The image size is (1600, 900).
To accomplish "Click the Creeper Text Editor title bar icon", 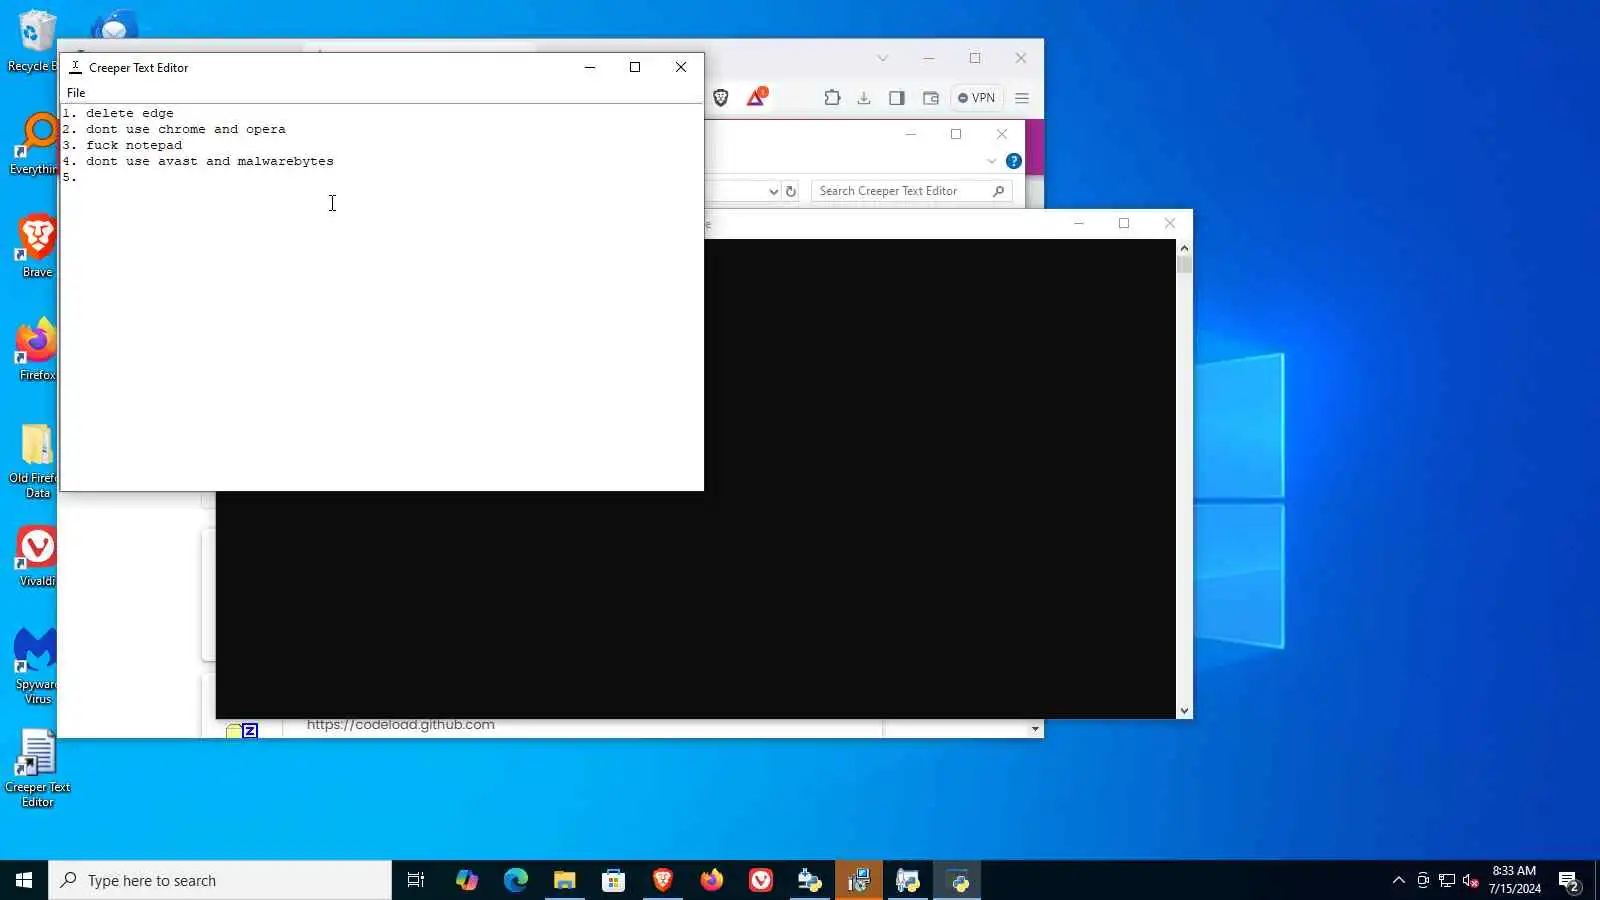I will (x=75, y=67).
